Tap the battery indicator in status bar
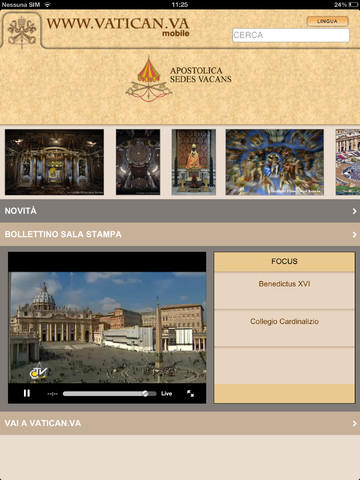This screenshot has width=360, height=480. click(x=353, y=5)
